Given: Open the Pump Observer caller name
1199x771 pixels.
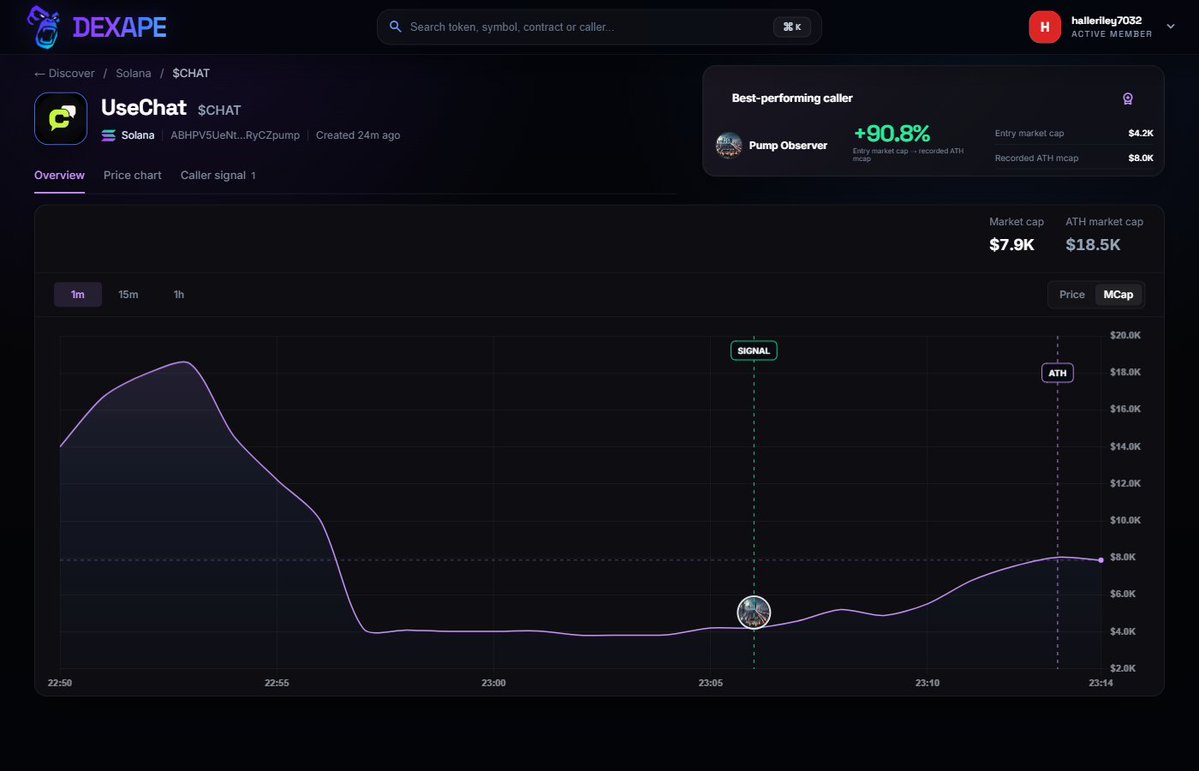Looking at the screenshot, I should pos(788,145).
